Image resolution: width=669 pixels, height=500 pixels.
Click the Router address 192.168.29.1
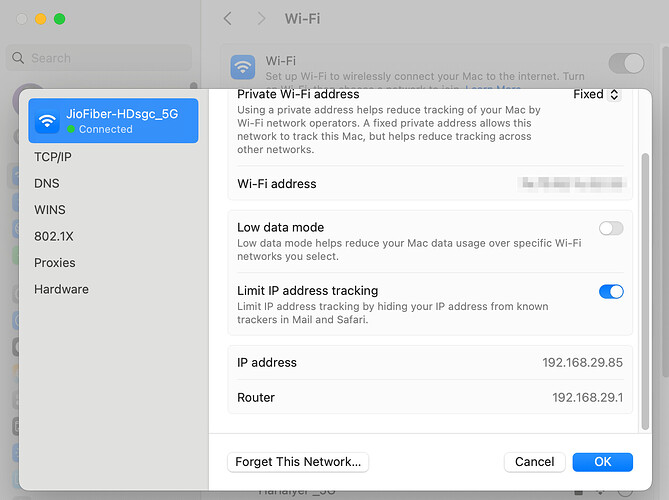tap(587, 398)
